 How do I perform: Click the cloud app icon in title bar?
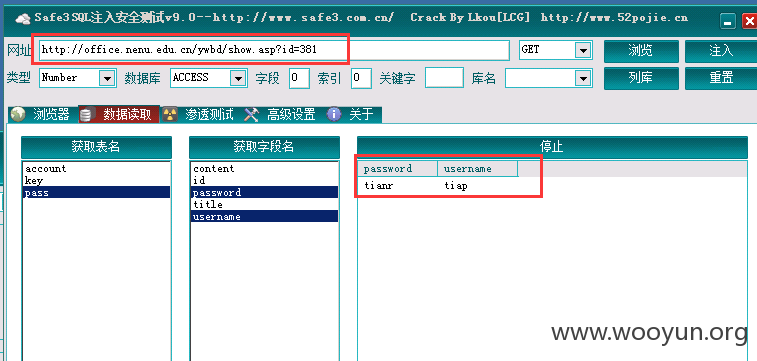[x=22, y=19]
